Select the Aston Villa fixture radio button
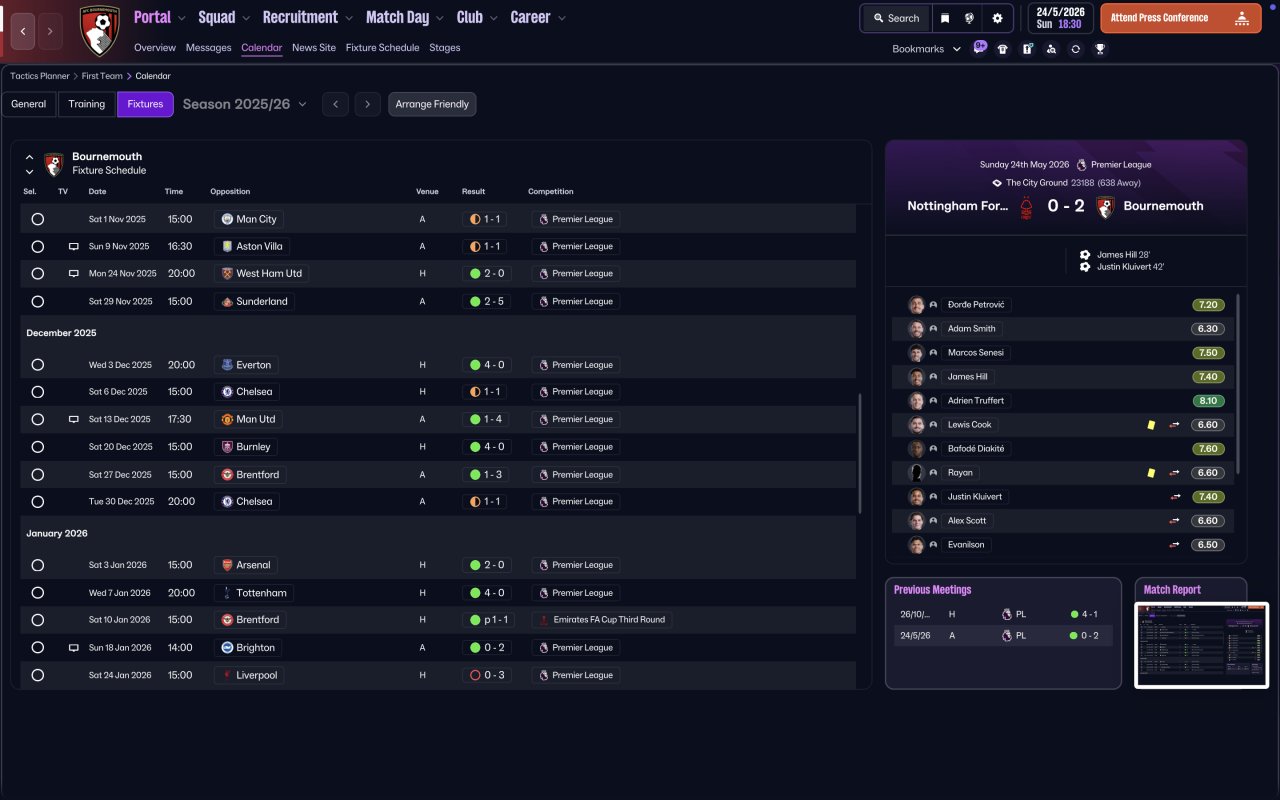The image size is (1280, 800). (38, 246)
